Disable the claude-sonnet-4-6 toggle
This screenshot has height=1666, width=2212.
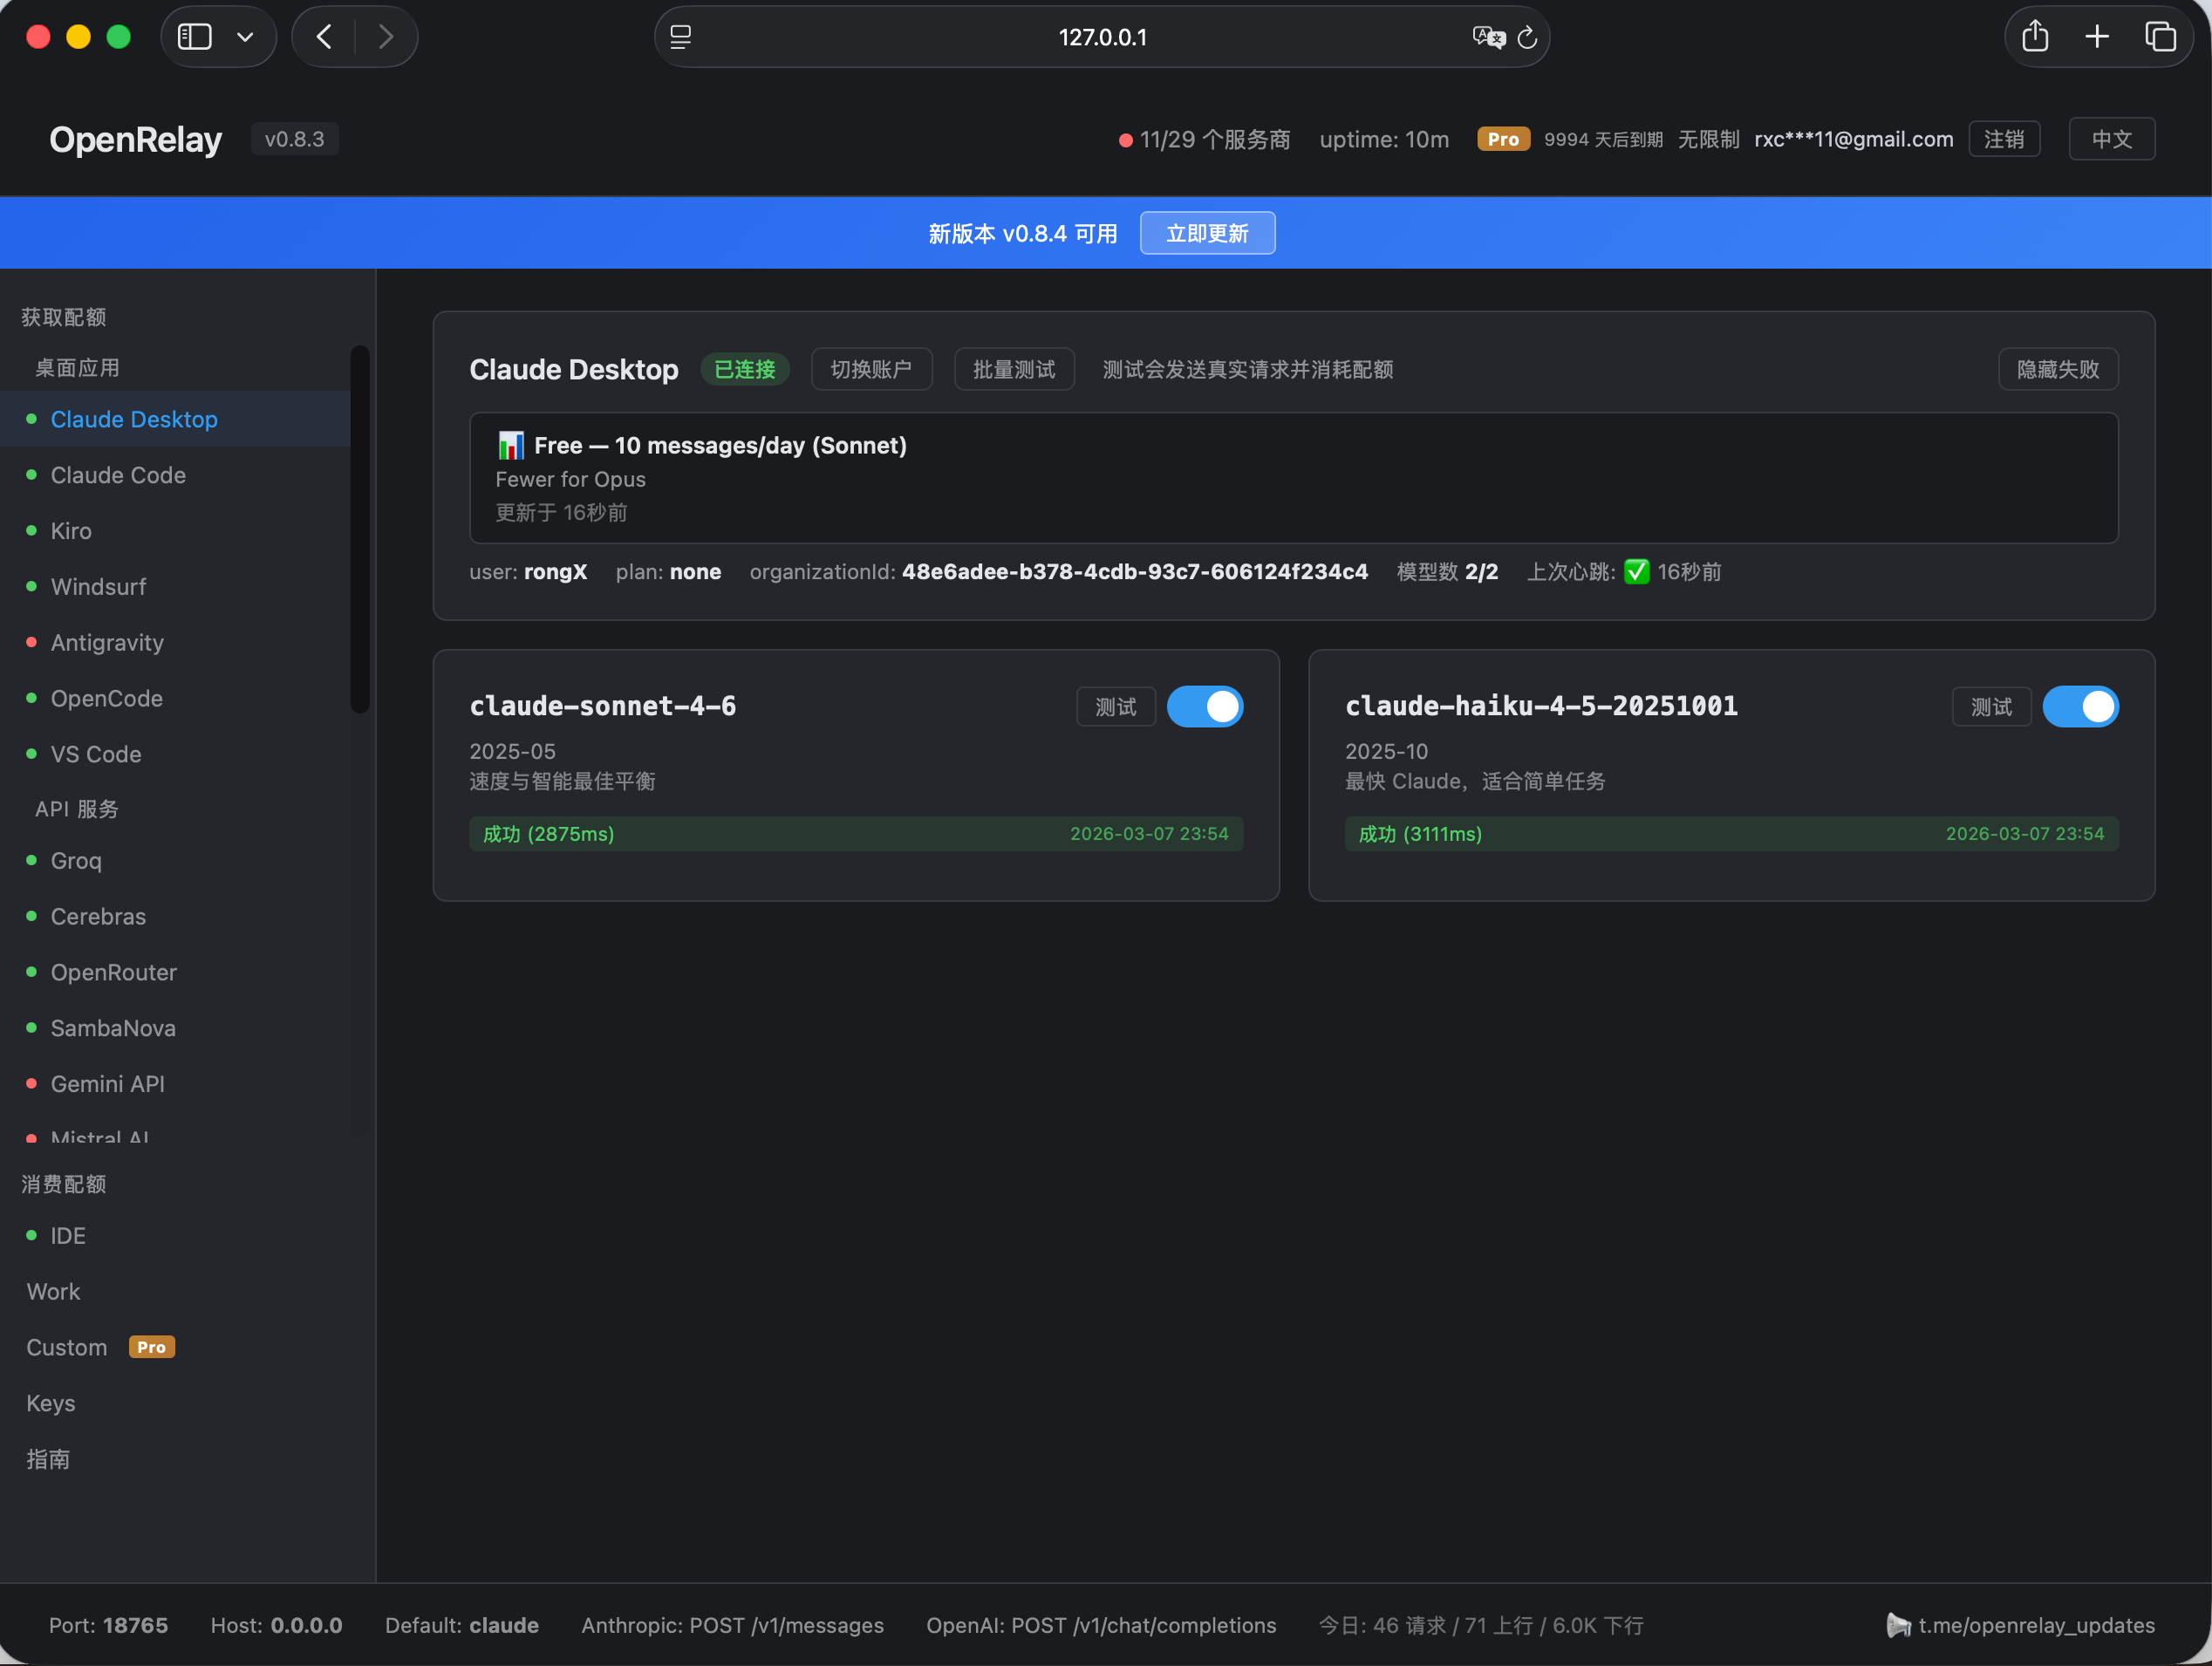point(1205,707)
